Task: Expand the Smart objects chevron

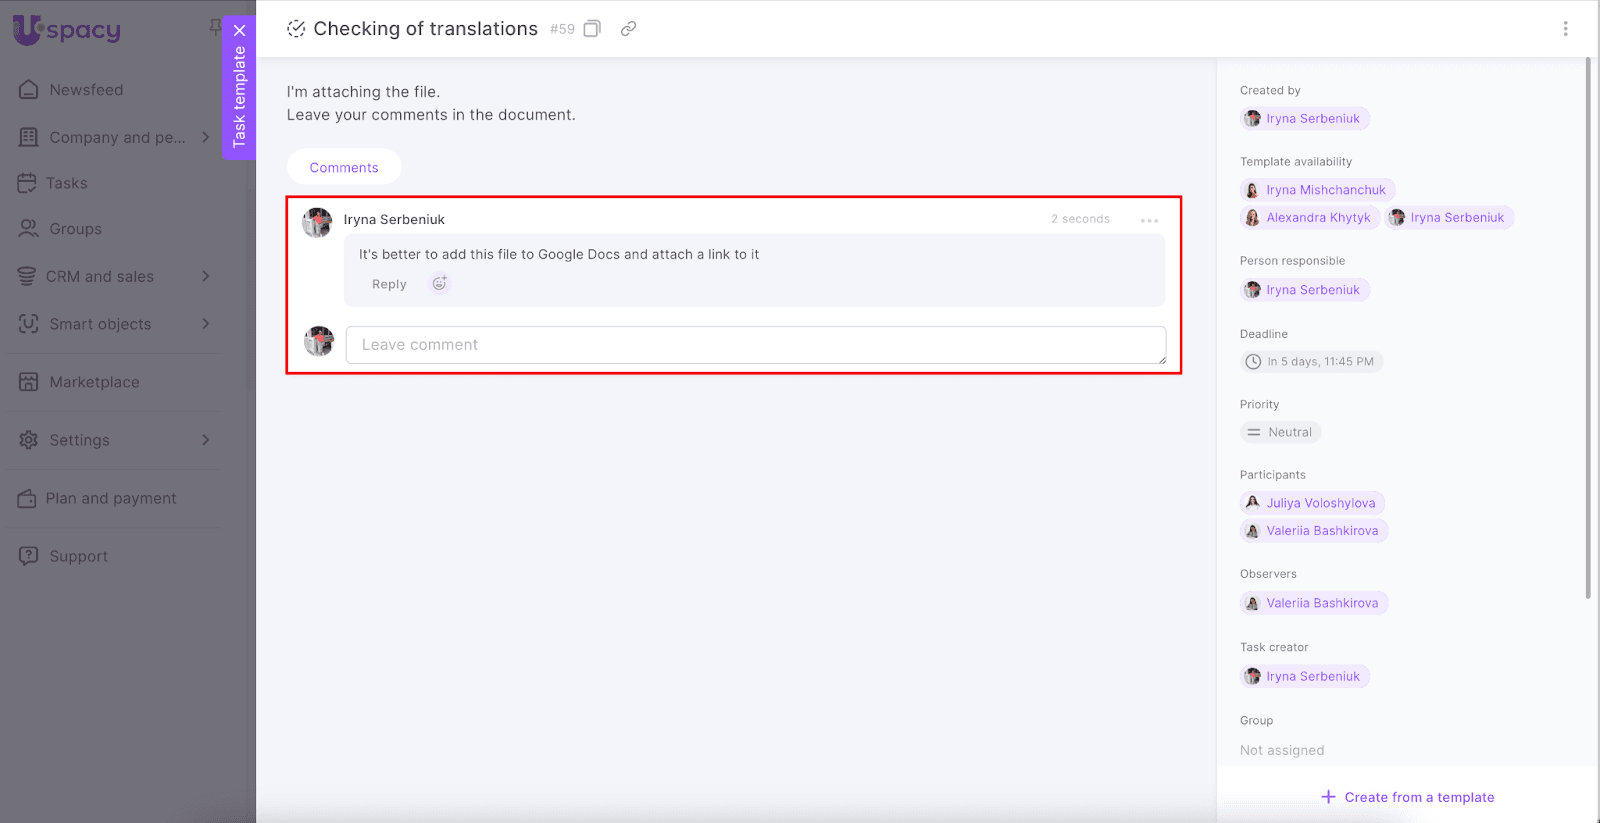Action: click(x=206, y=323)
